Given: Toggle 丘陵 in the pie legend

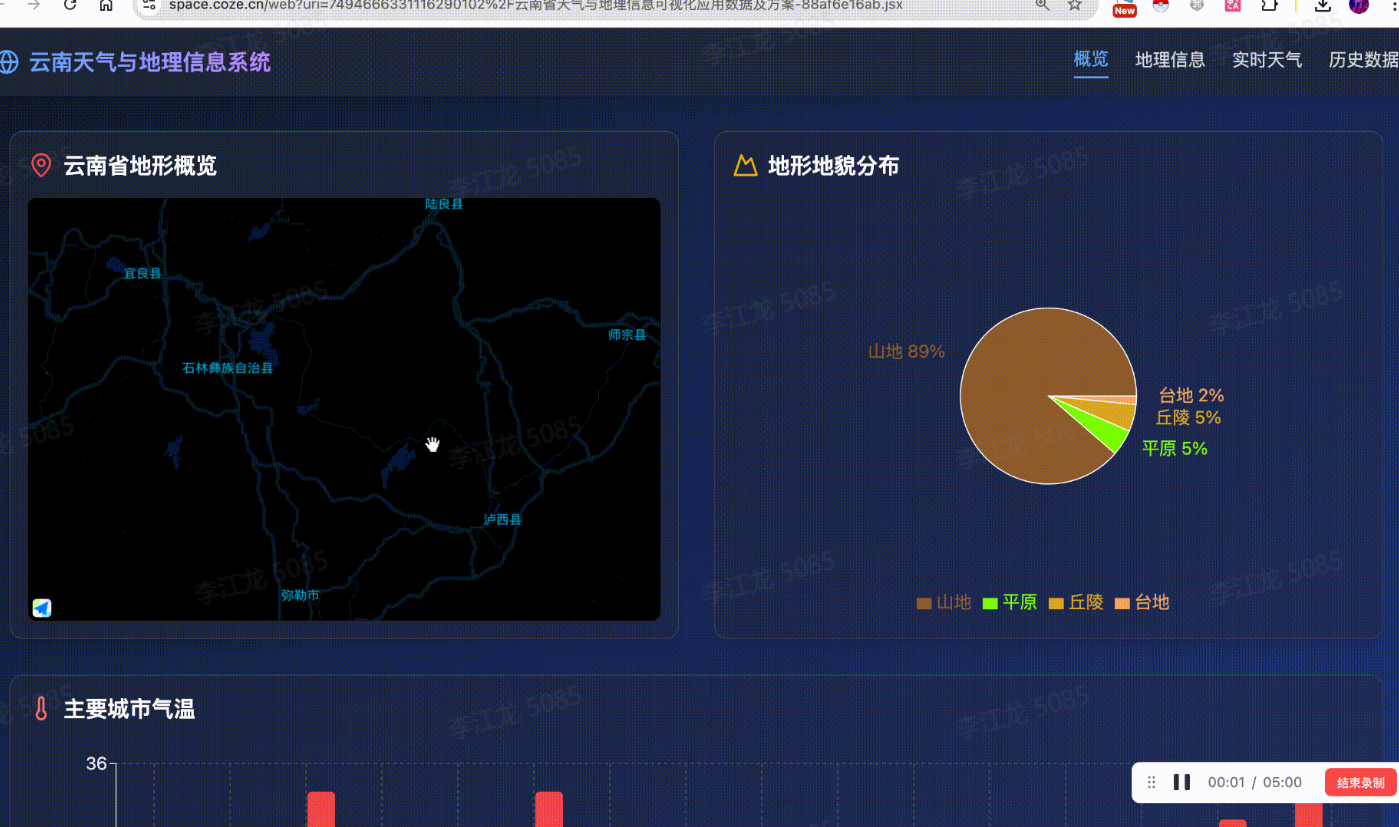Looking at the screenshot, I should (x=1076, y=602).
